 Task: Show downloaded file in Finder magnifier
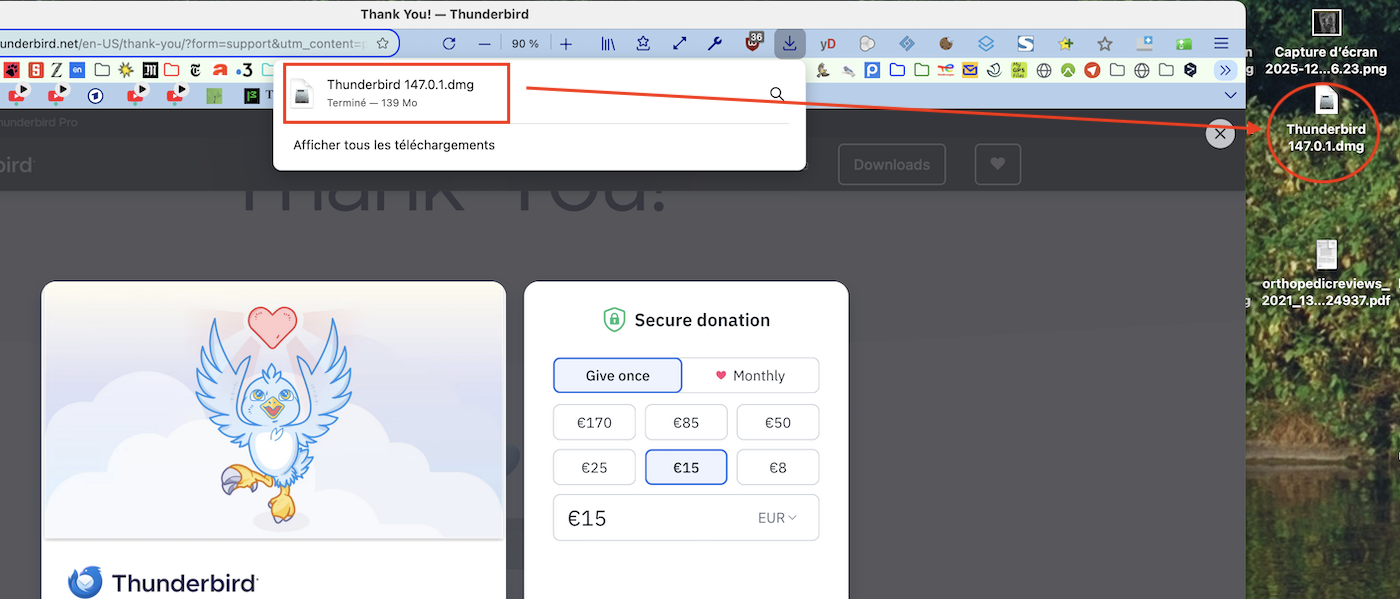click(x=777, y=94)
